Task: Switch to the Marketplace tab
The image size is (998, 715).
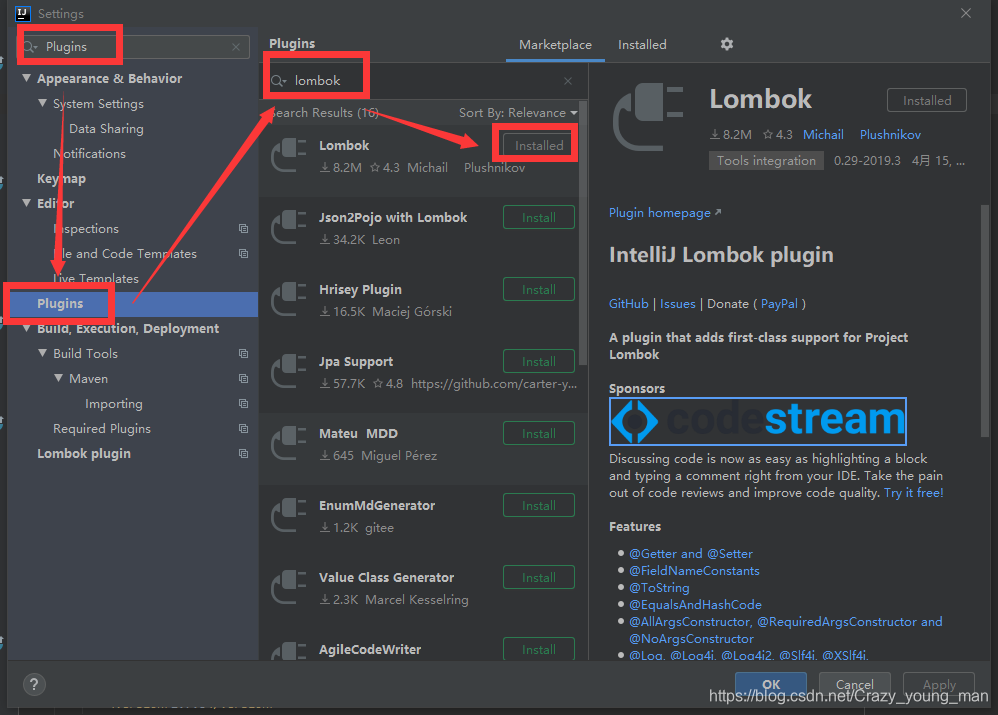Action: tap(555, 45)
